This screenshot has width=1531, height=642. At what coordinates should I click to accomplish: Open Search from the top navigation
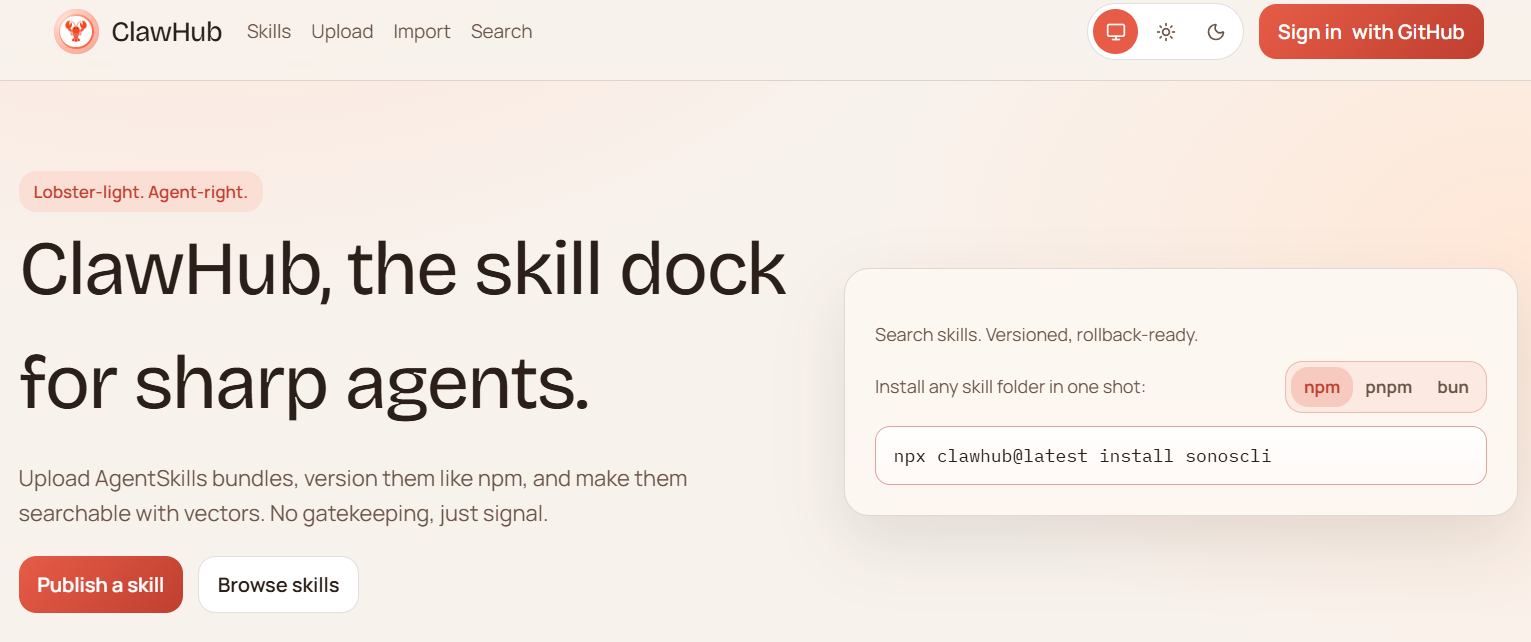click(x=501, y=32)
